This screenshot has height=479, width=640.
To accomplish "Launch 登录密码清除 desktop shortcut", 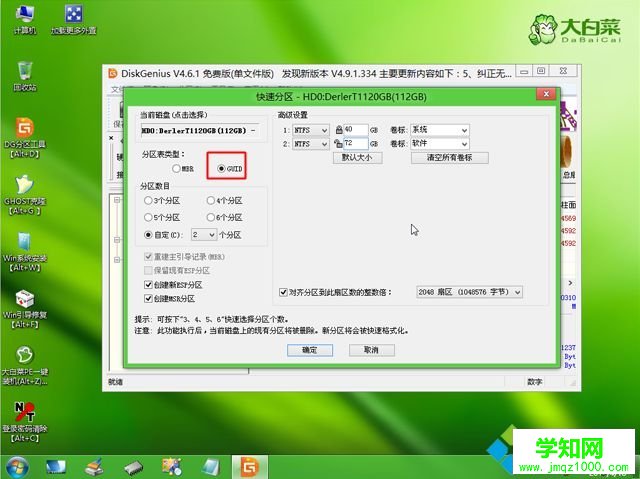I will (25, 422).
